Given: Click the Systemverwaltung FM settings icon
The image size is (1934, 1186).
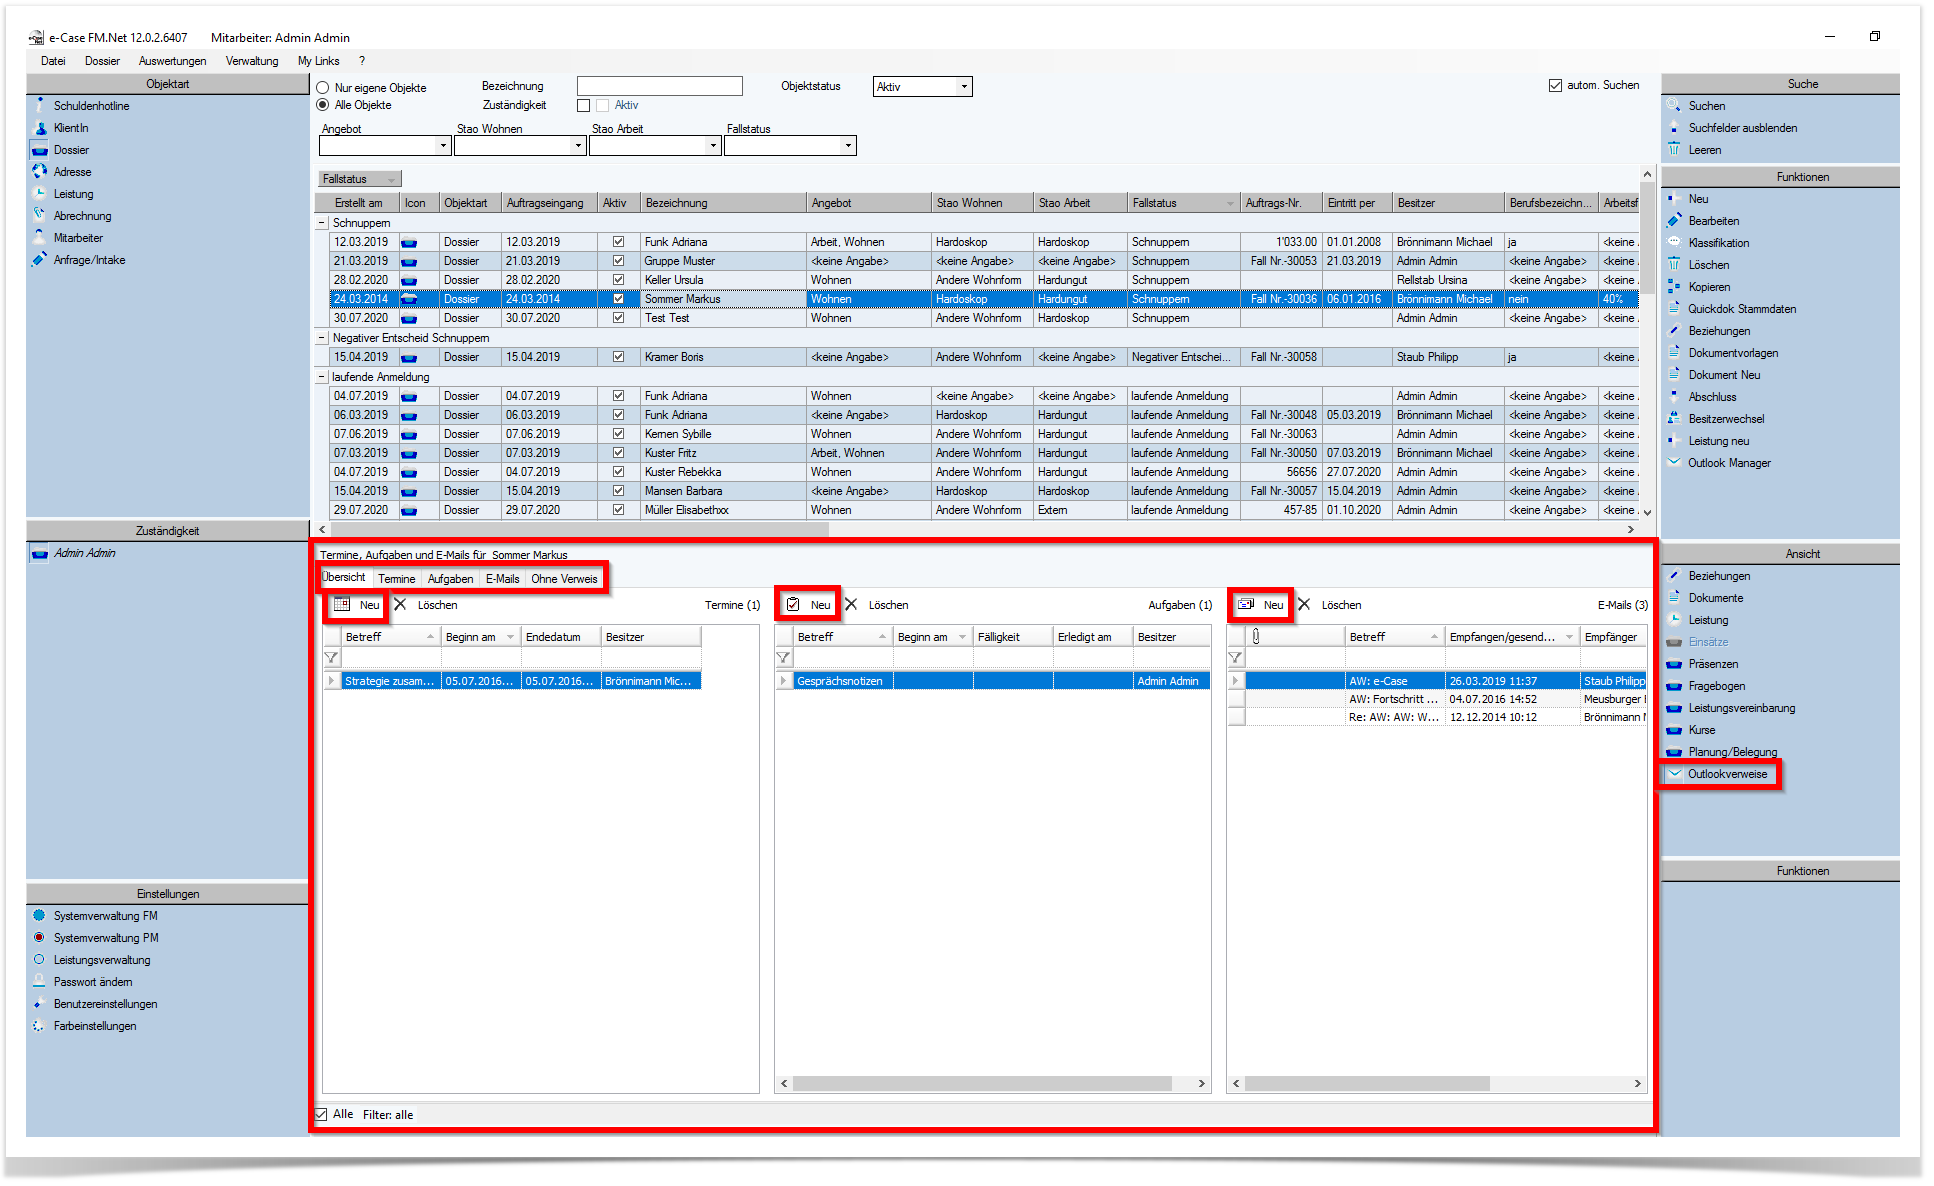Looking at the screenshot, I should (40, 915).
